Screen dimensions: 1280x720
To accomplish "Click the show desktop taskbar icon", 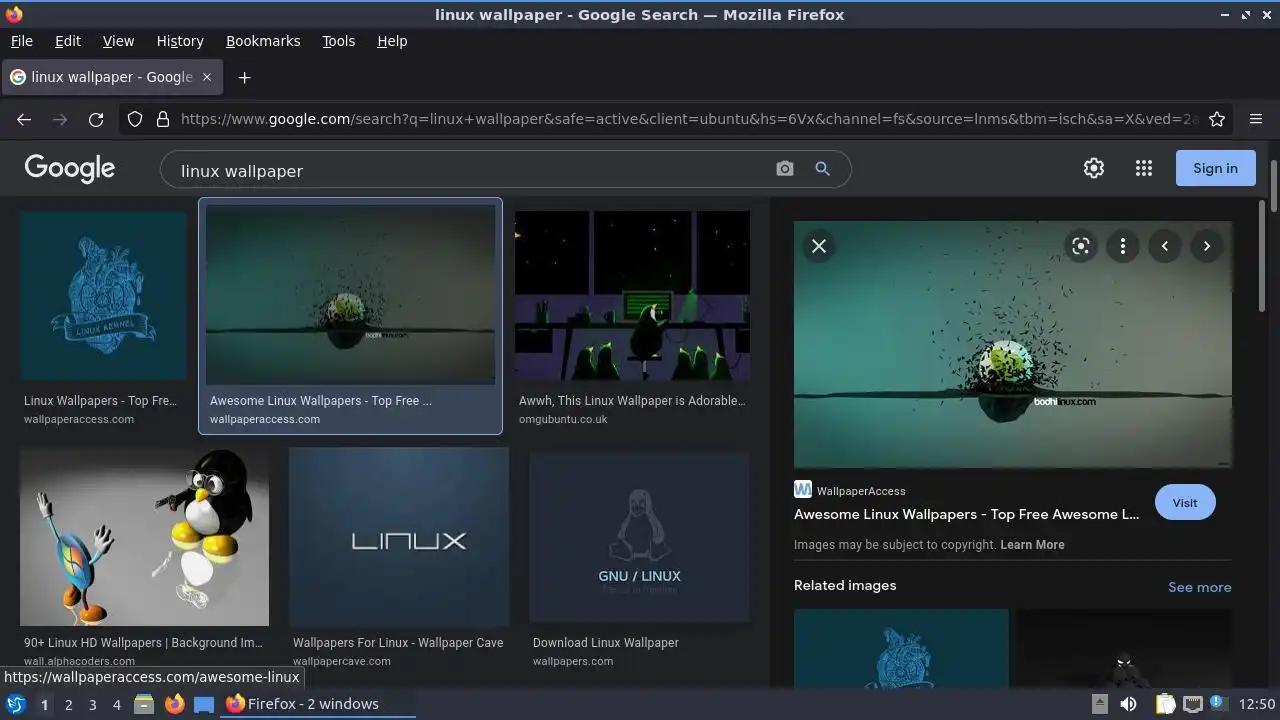I will pyautogui.click(x=204, y=704).
